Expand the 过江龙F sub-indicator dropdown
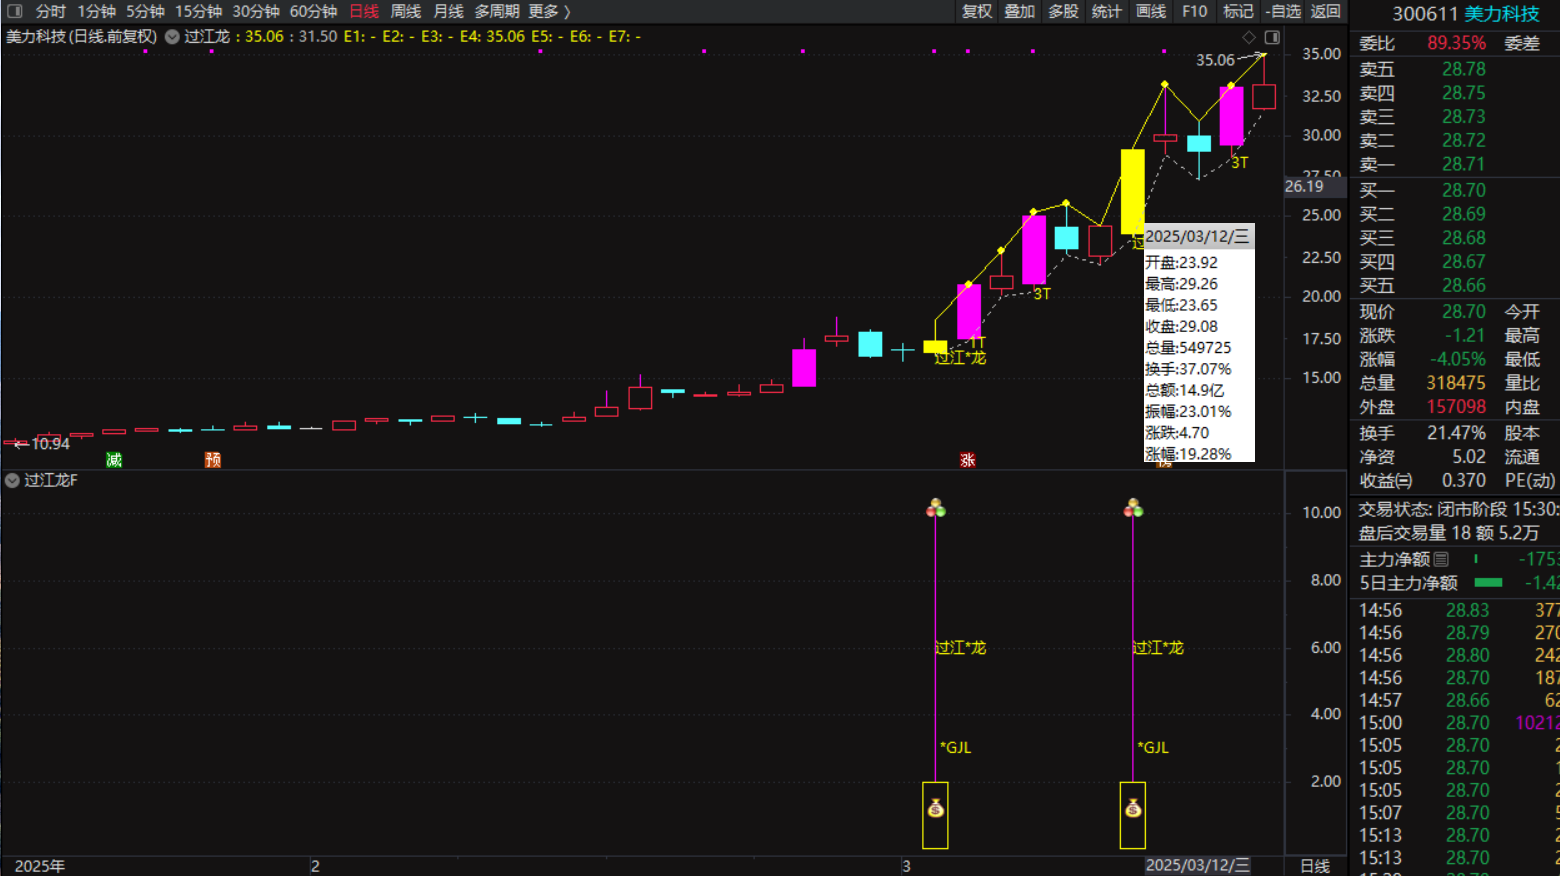This screenshot has height=876, width=1560. point(12,481)
